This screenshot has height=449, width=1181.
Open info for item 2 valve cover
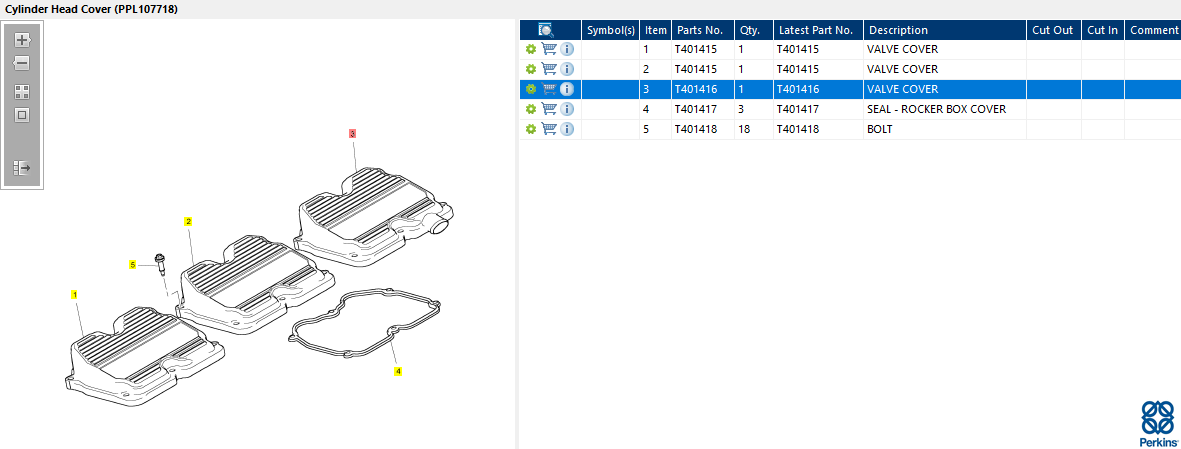pyautogui.click(x=567, y=69)
